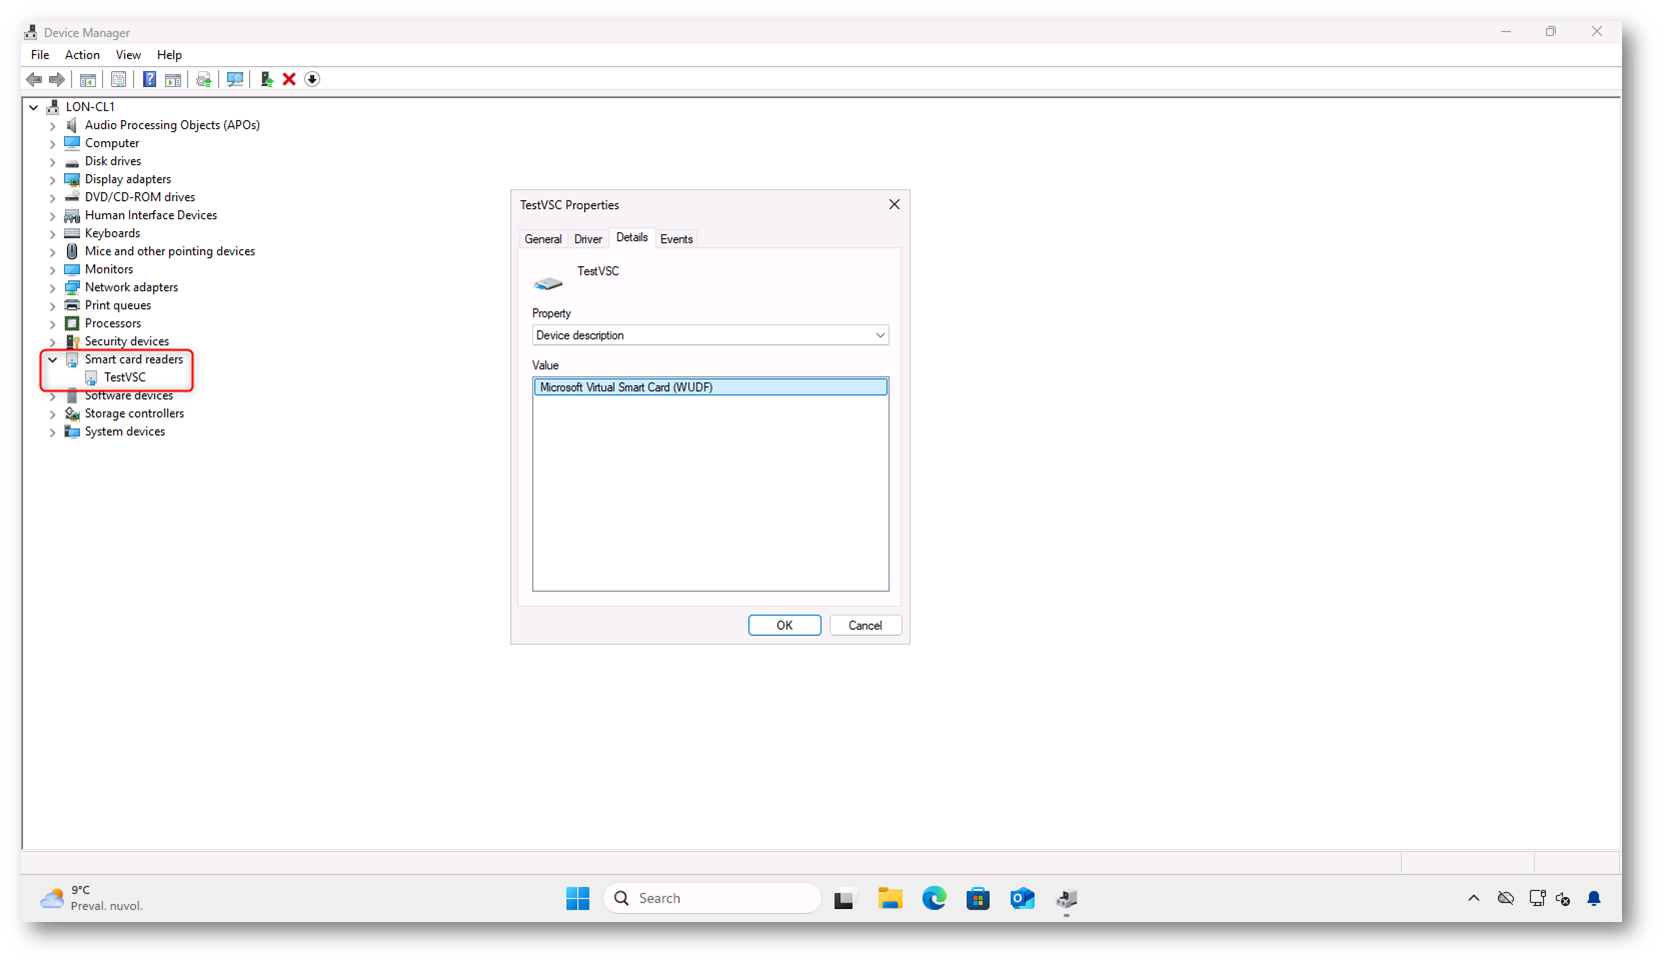Open notifications with the bell icon
Viewport: 1664px width, 964px height.
coord(1594,899)
